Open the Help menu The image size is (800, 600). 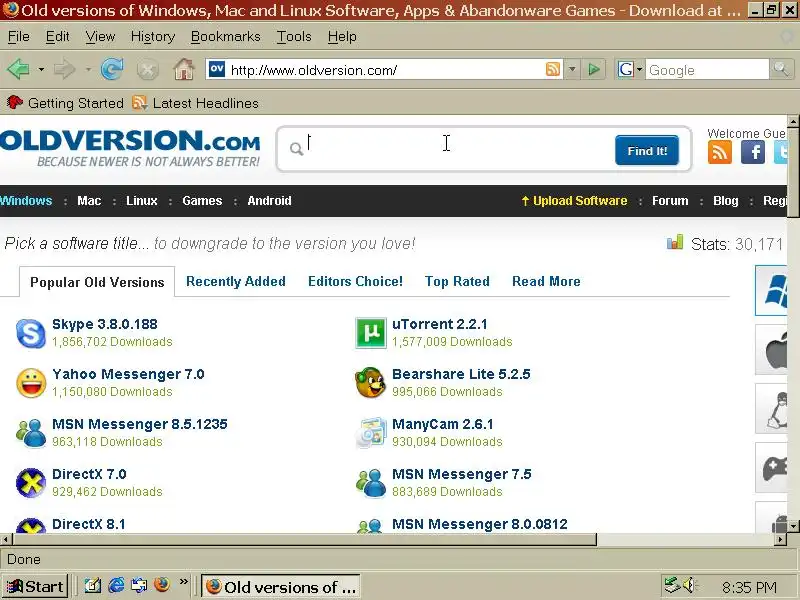click(342, 37)
